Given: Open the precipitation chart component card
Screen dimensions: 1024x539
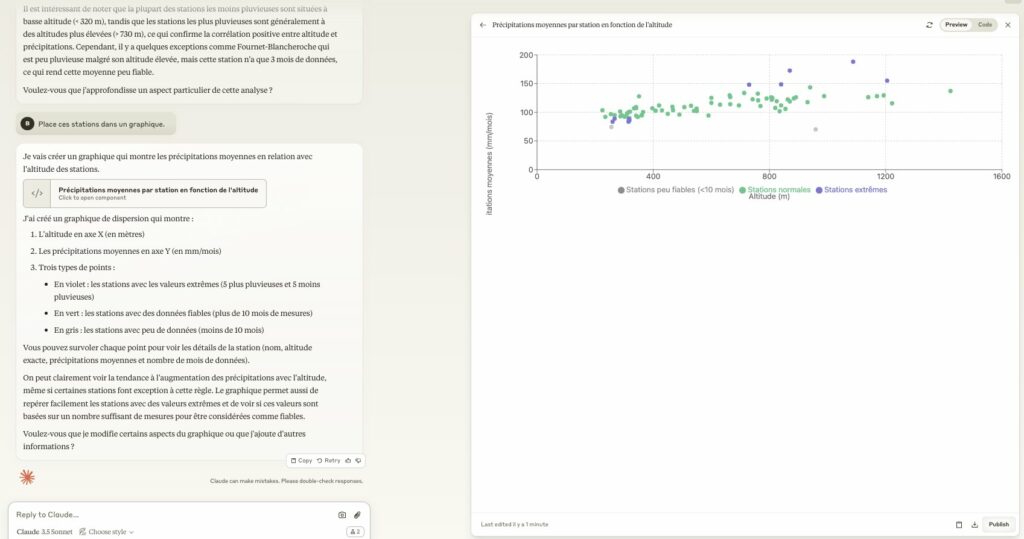Looking at the screenshot, I should point(144,193).
